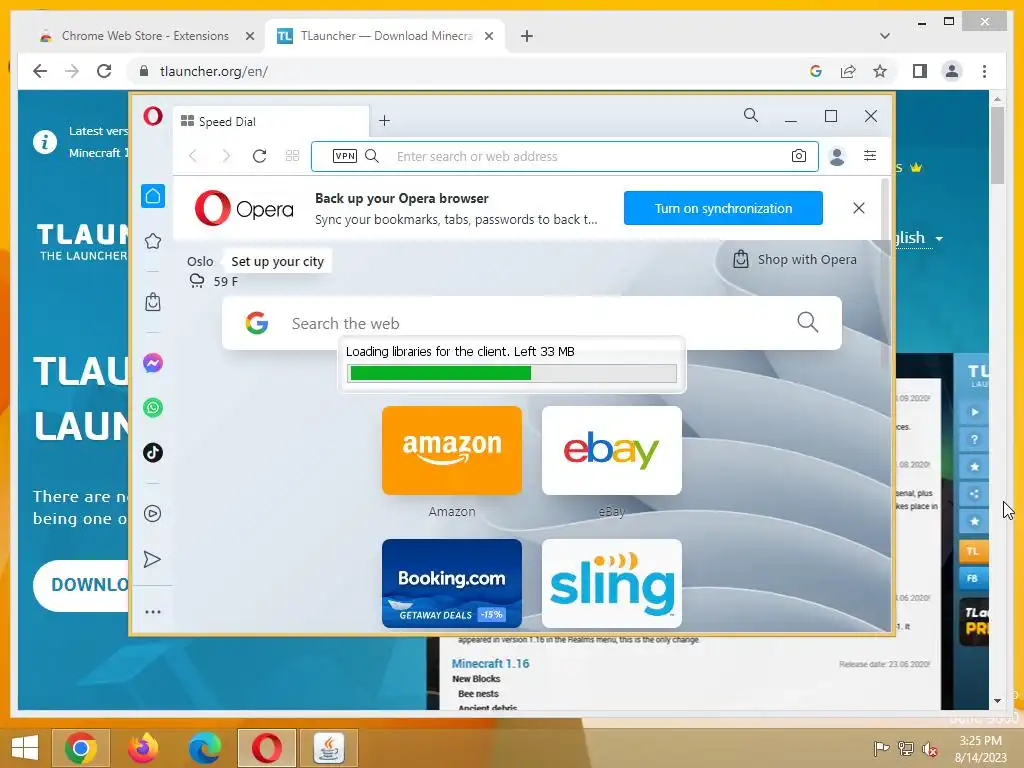Image resolution: width=1024 pixels, height=768 pixels.
Task: Click the loading libraries progress bar
Action: click(x=512, y=373)
